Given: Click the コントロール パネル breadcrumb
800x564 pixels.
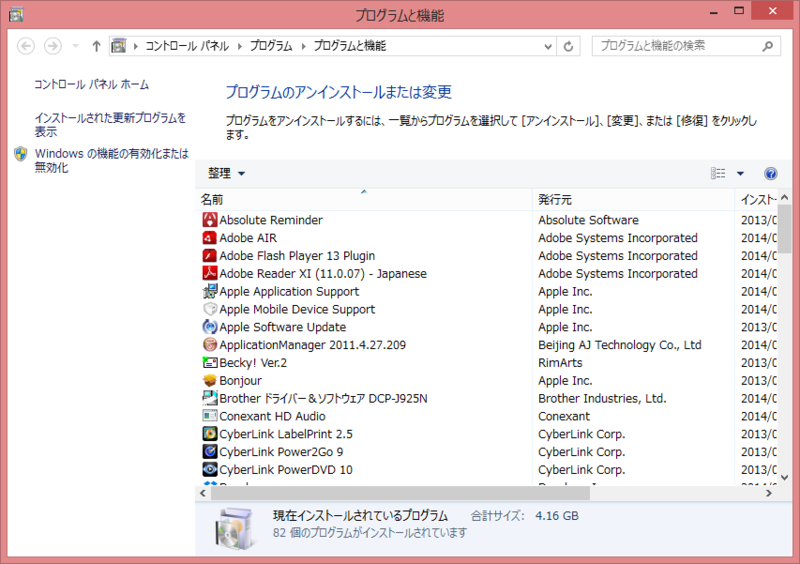Looking at the screenshot, I should coord(187,46).
